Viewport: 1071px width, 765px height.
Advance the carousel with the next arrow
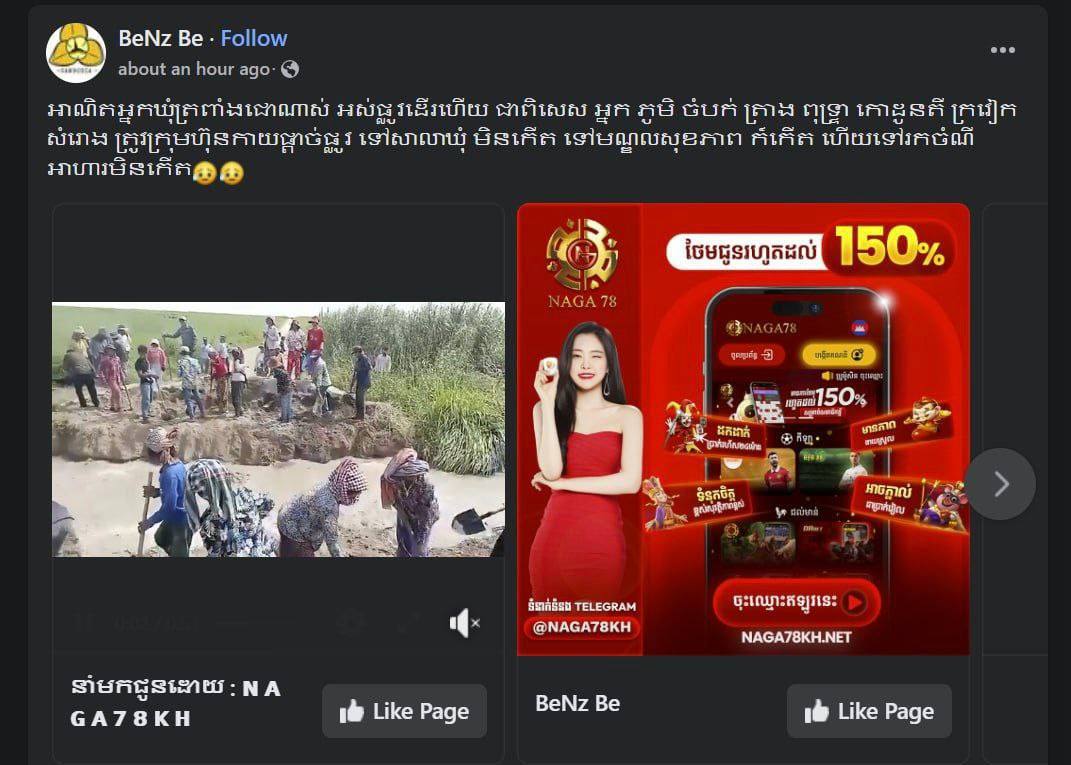(1000, 484)
